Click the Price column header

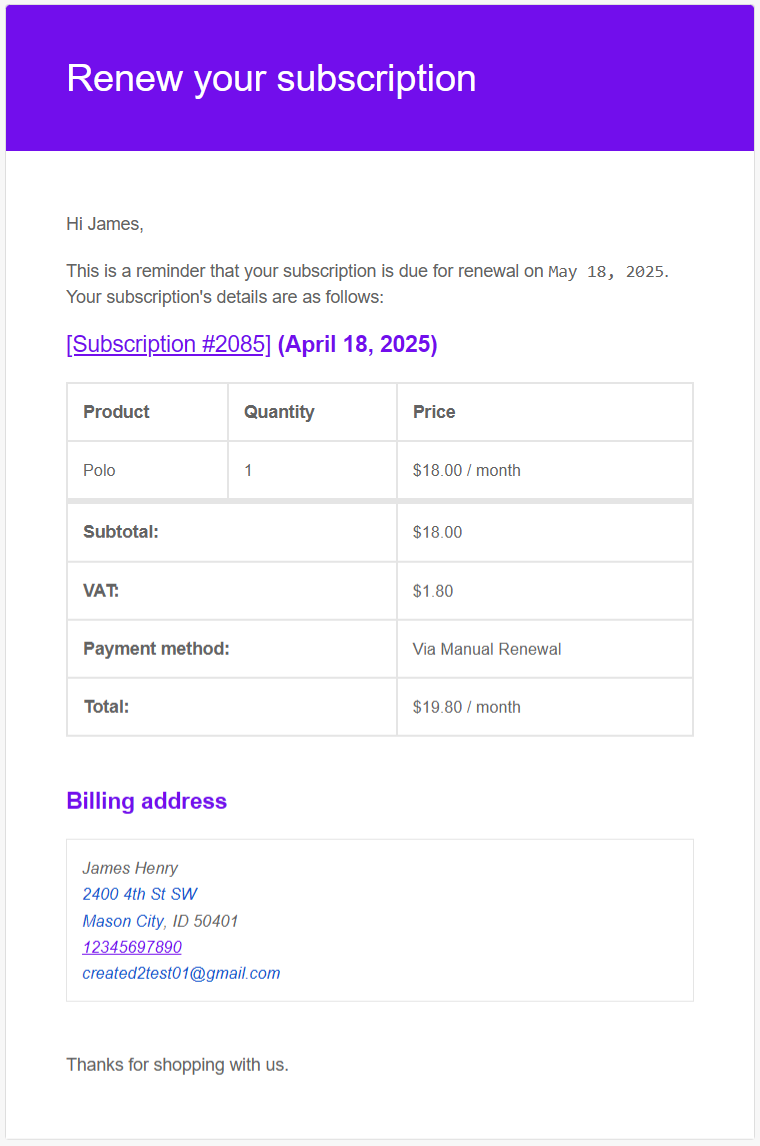point(434,412)
